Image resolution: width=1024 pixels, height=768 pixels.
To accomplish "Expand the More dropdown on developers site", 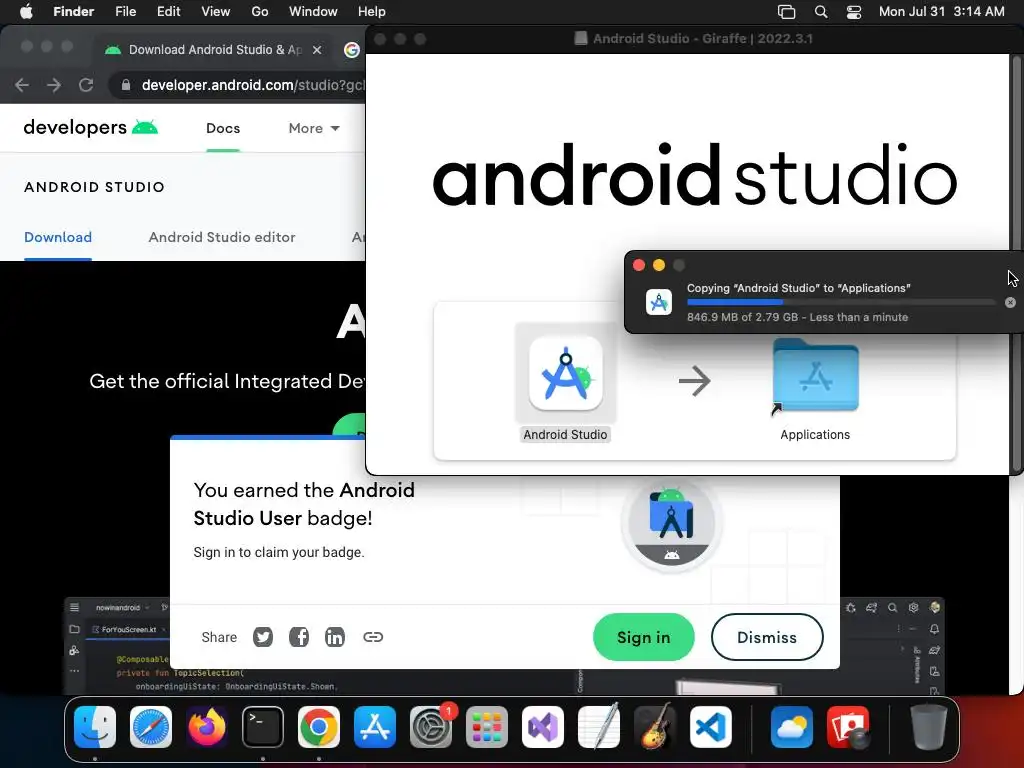I will 314,128.
